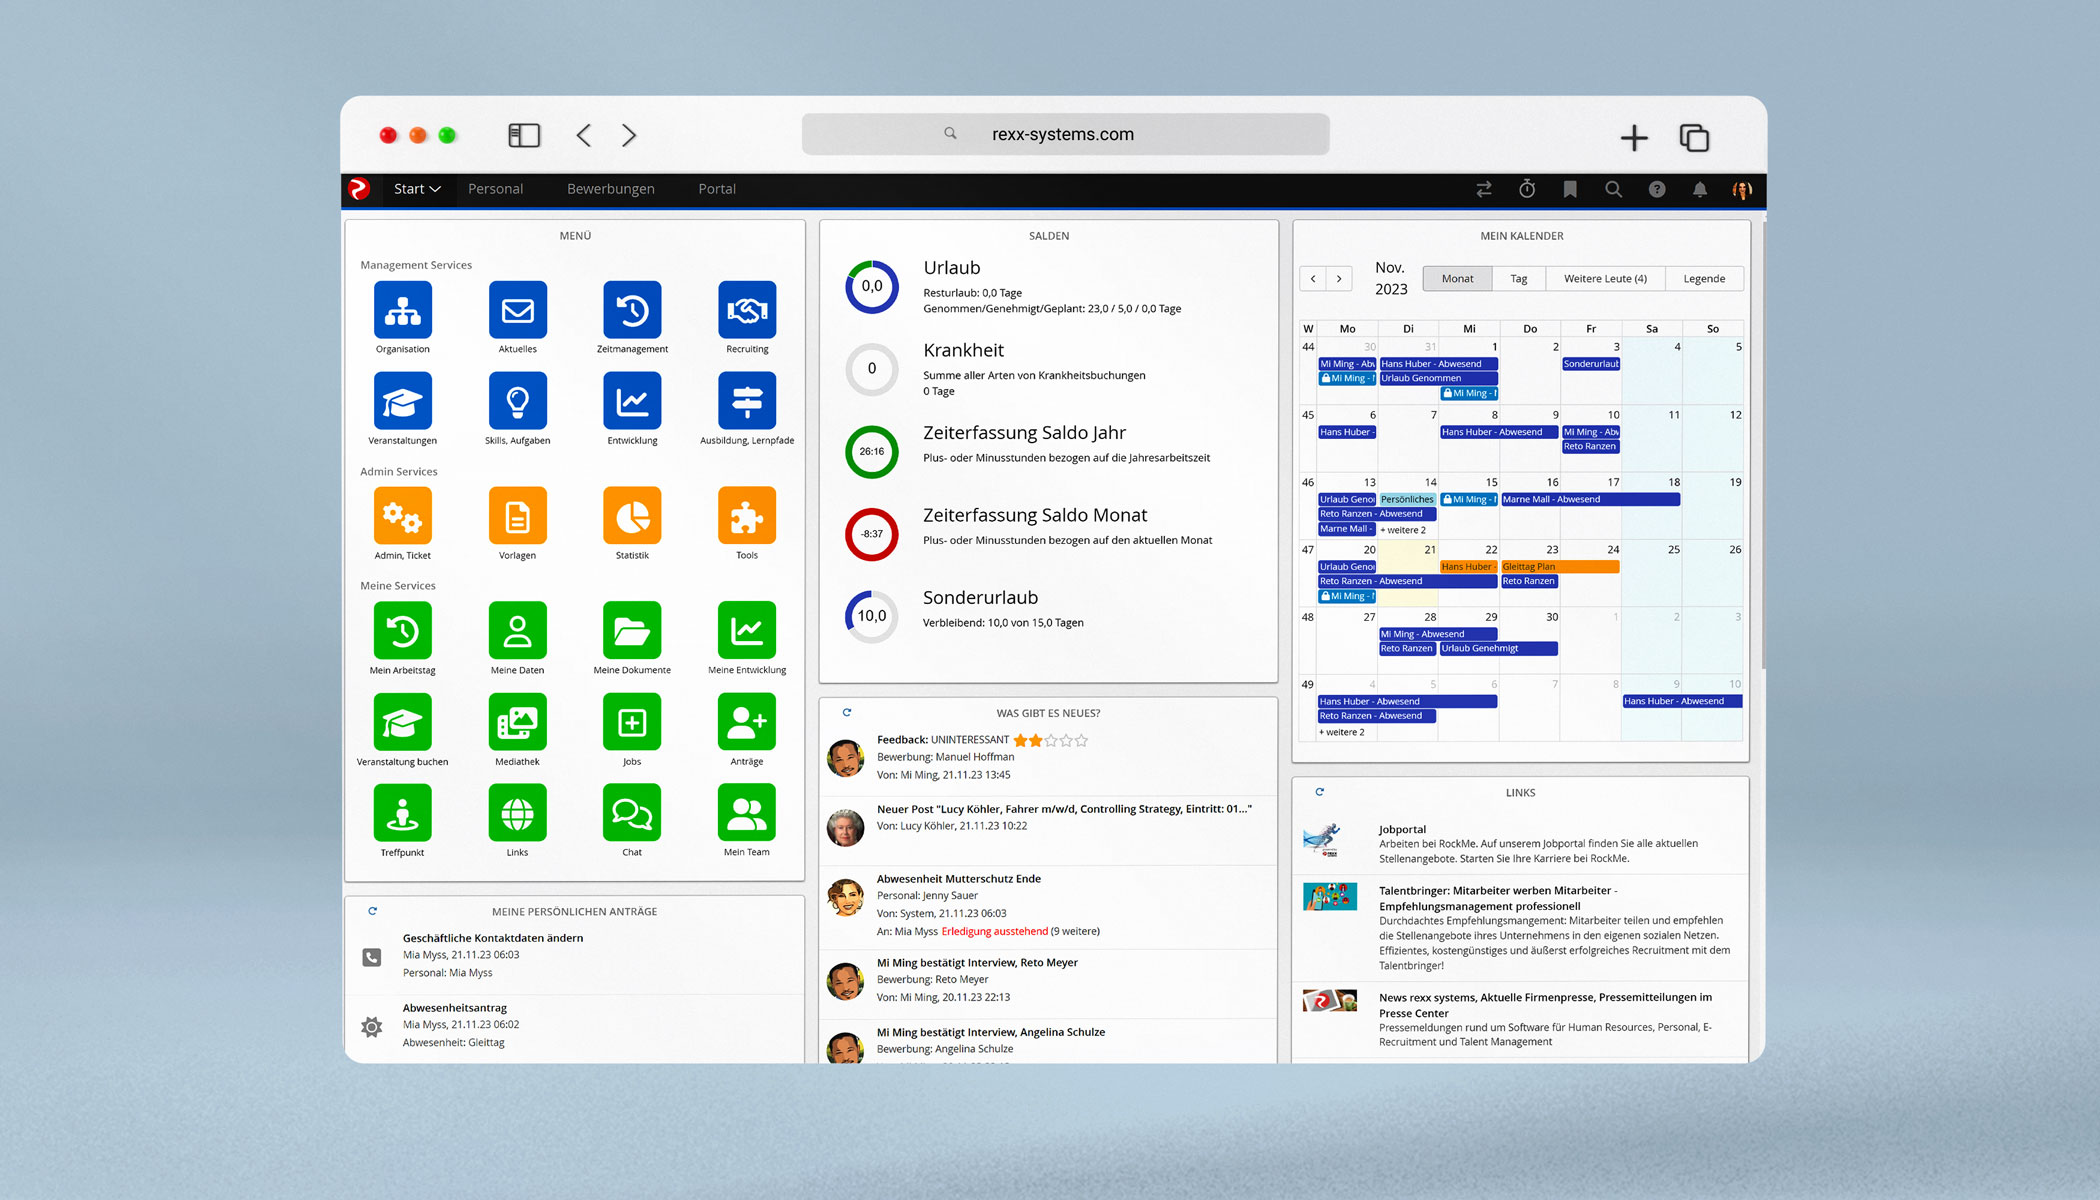This screenshot has height=1200, width=2100.
Task: Expand the '+ weitere 2' calendar entry
Action: tap(1340, 731)
